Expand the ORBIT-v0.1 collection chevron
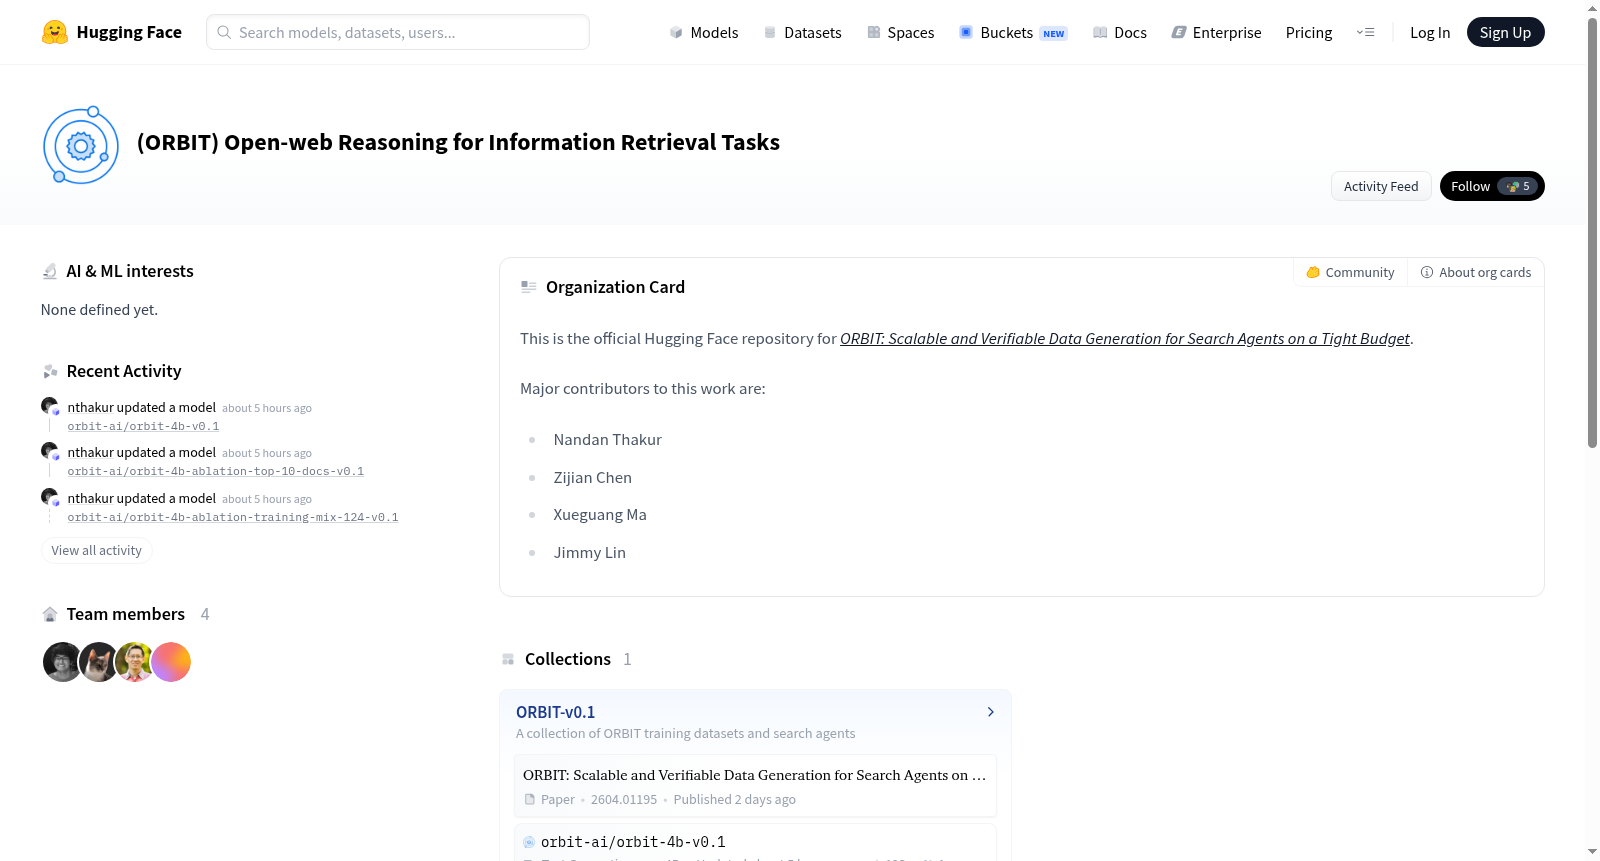Screen dimensions: 1600x861 [x=991, y=712]
